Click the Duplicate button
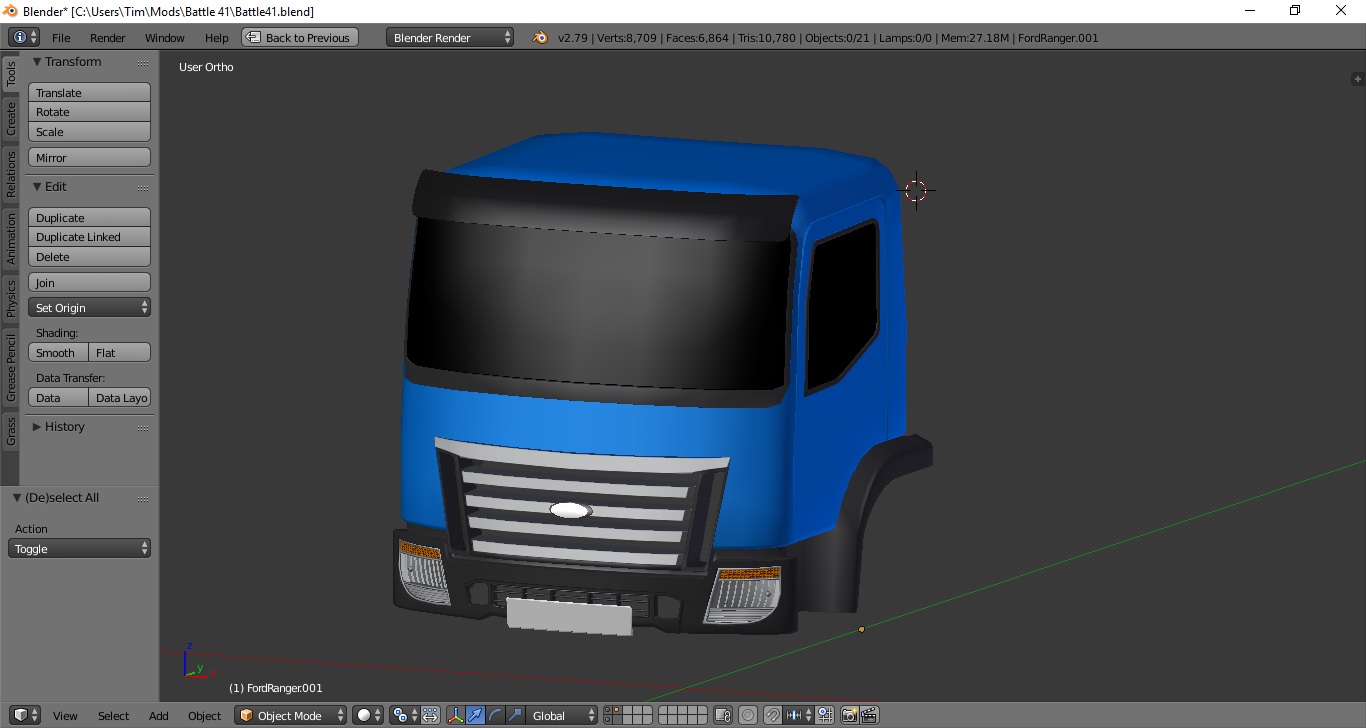1366x728 pixels. click(89, 217)
